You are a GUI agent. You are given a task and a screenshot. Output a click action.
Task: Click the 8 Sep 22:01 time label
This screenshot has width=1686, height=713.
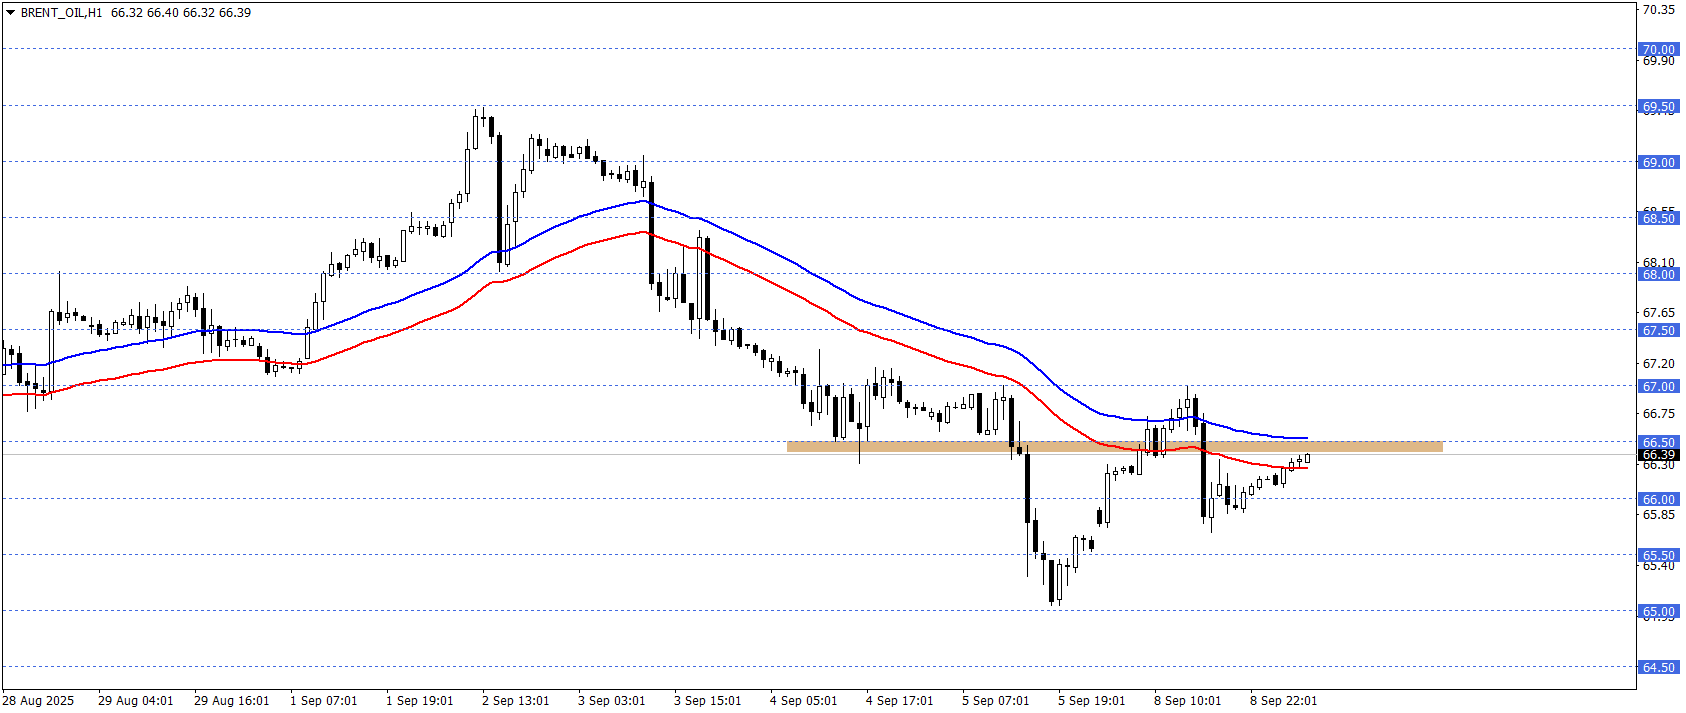(1283, 701)
